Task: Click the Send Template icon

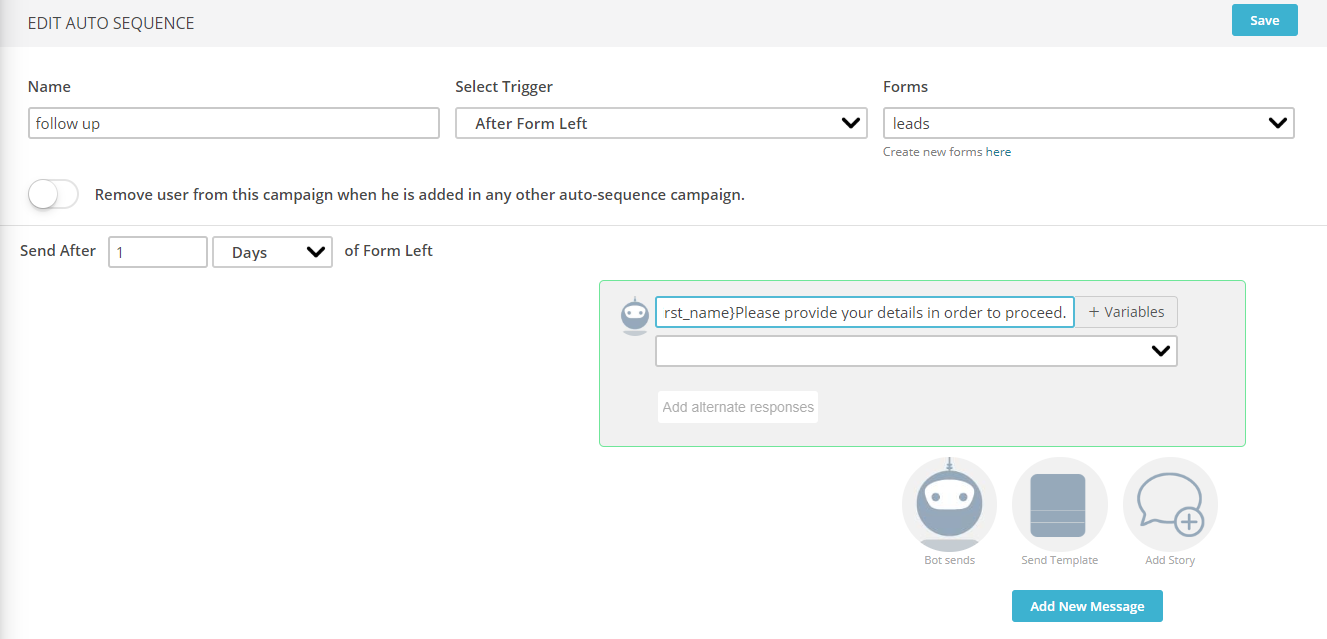Action: tap(1059, 504)
